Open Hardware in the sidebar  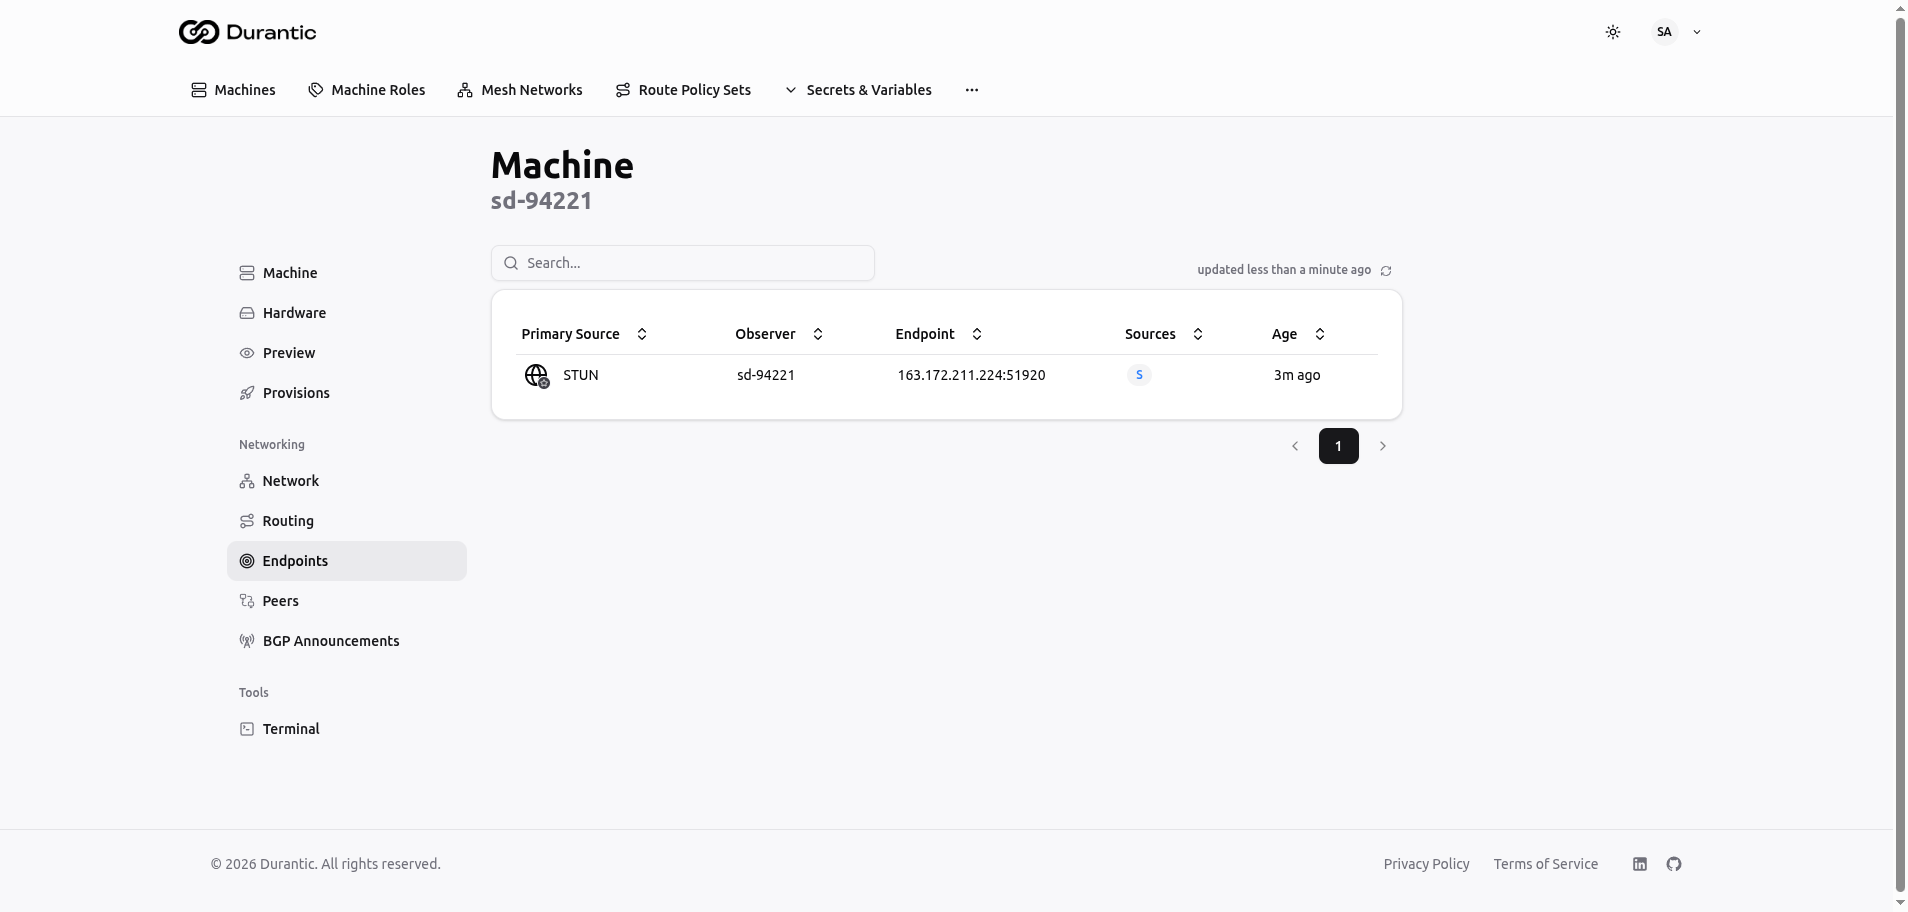click(294, 313)
